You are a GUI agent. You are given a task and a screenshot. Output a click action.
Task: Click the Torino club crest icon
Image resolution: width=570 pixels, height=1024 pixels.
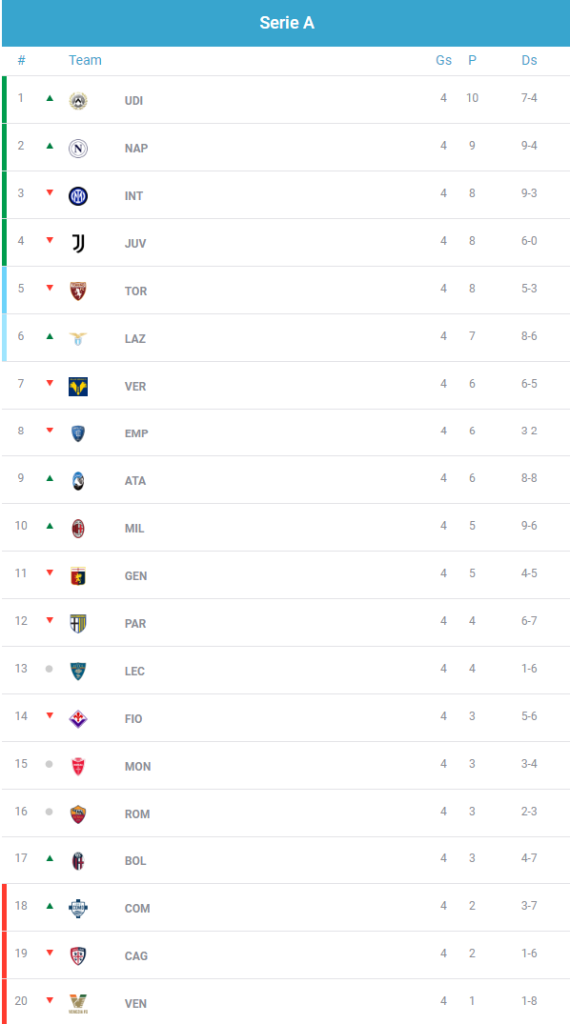[x=78, y=291]
